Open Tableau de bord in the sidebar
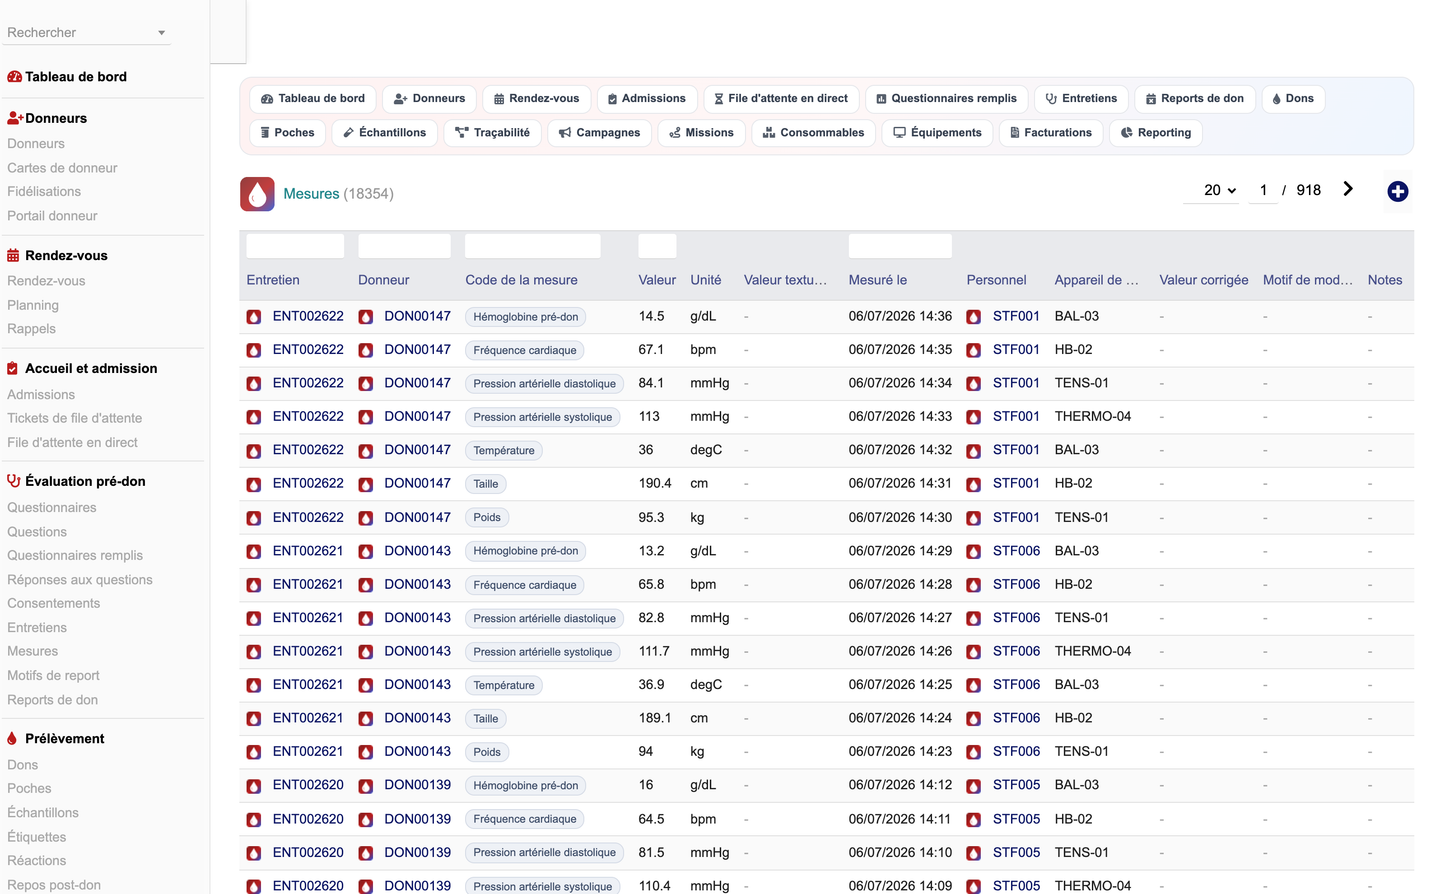The image size is (1445, 894). tap(75, 77)
